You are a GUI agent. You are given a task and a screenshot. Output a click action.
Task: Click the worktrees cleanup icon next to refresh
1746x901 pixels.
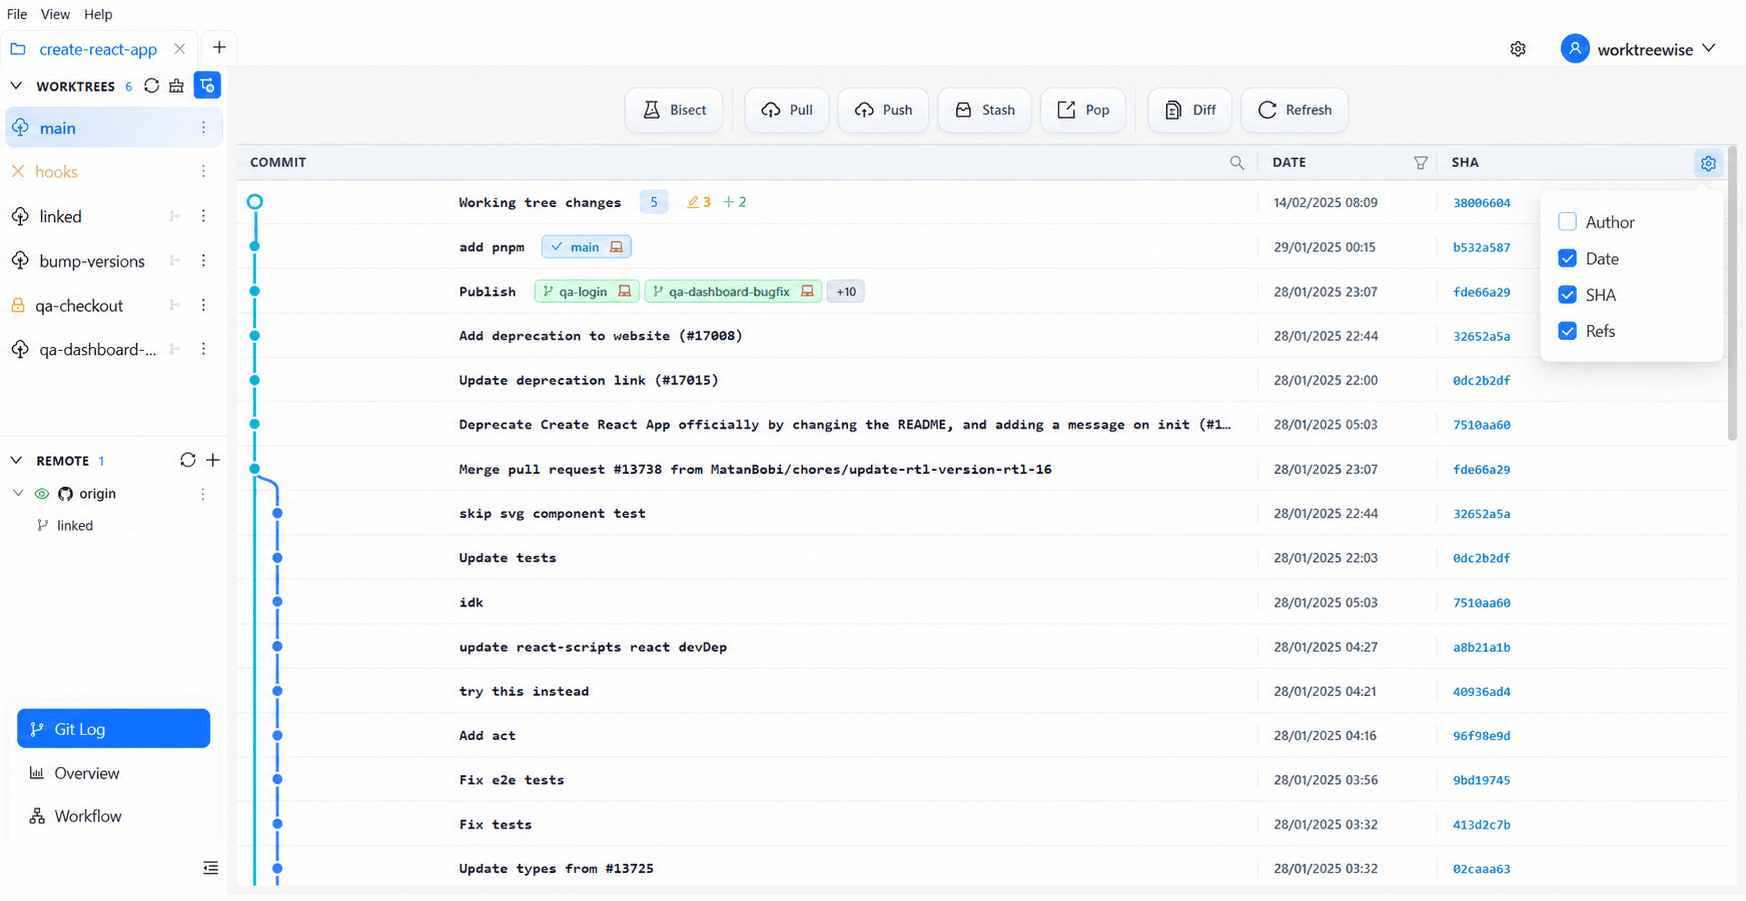tap(177, 86)
